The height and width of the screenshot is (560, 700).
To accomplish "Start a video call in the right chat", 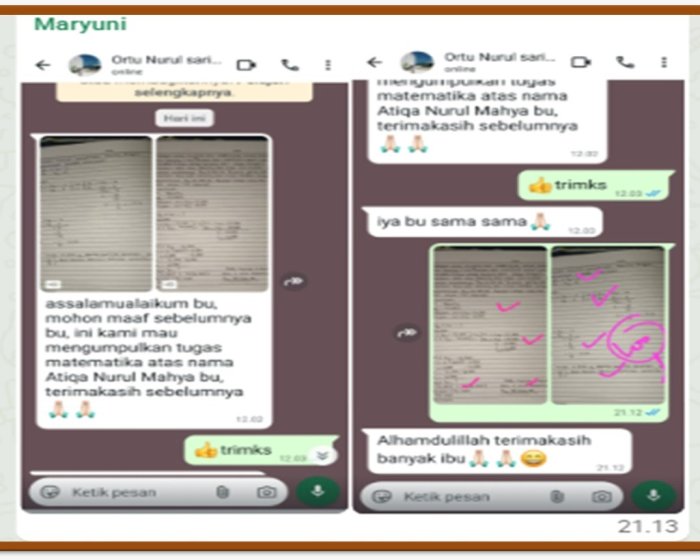I will [x=580, y=62].
